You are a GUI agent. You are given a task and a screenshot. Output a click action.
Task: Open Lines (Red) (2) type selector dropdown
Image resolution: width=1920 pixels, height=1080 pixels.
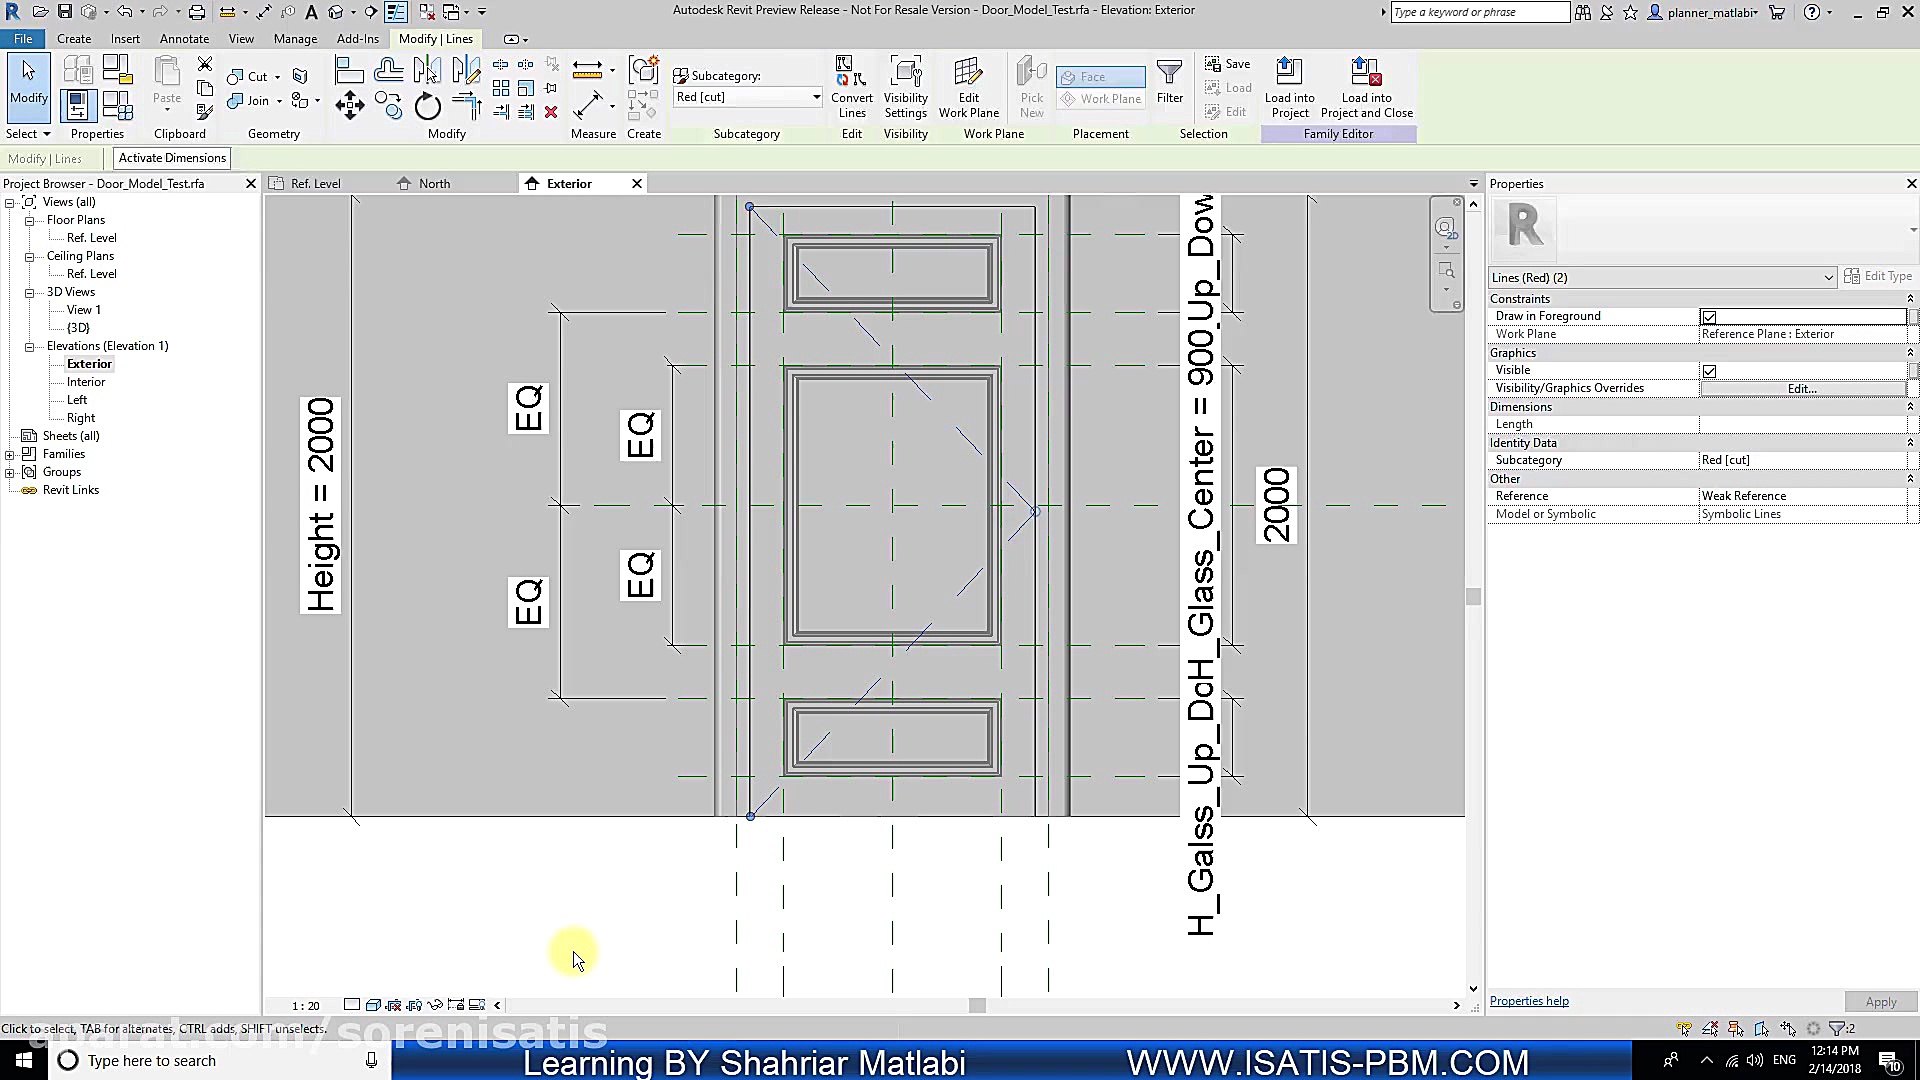coord(1828,278)
